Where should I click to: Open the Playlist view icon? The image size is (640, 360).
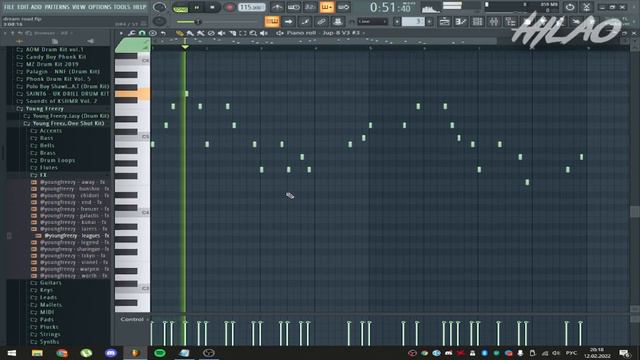click(x=444, y=22)
